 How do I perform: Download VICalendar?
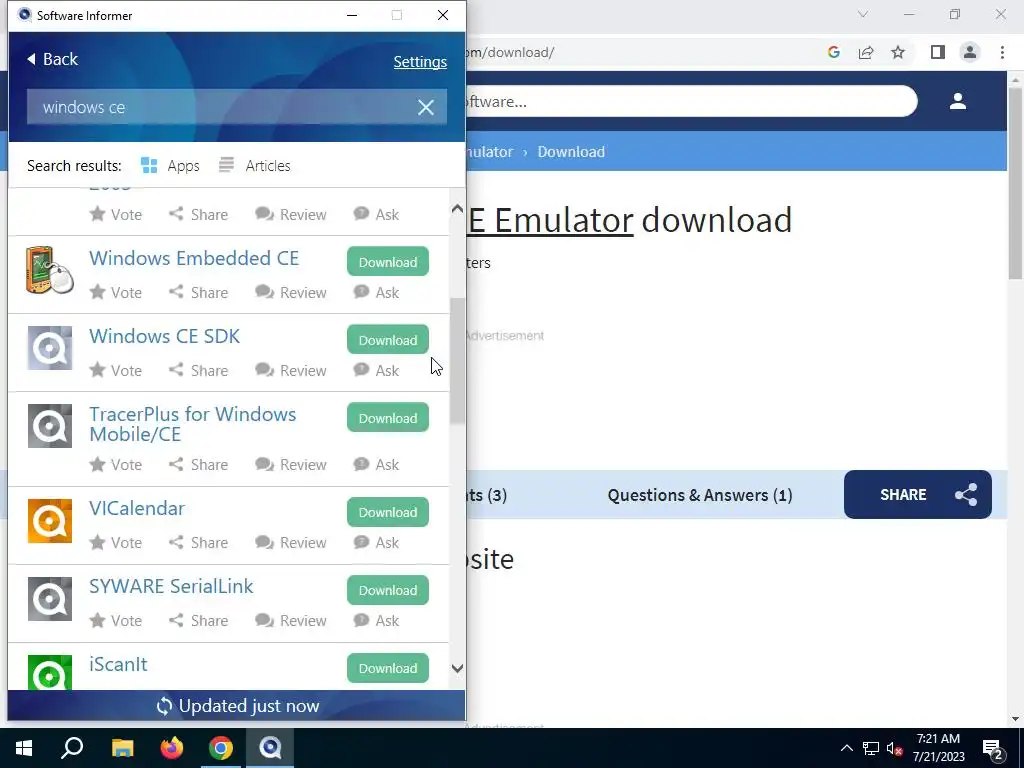point(388,512)
